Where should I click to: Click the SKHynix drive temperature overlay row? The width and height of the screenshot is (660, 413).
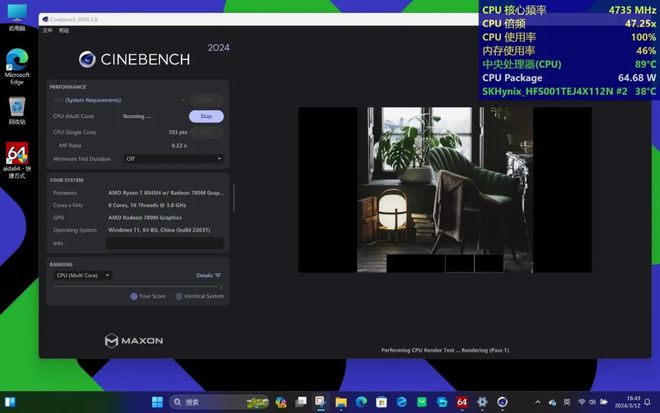(x=569, y=91)
